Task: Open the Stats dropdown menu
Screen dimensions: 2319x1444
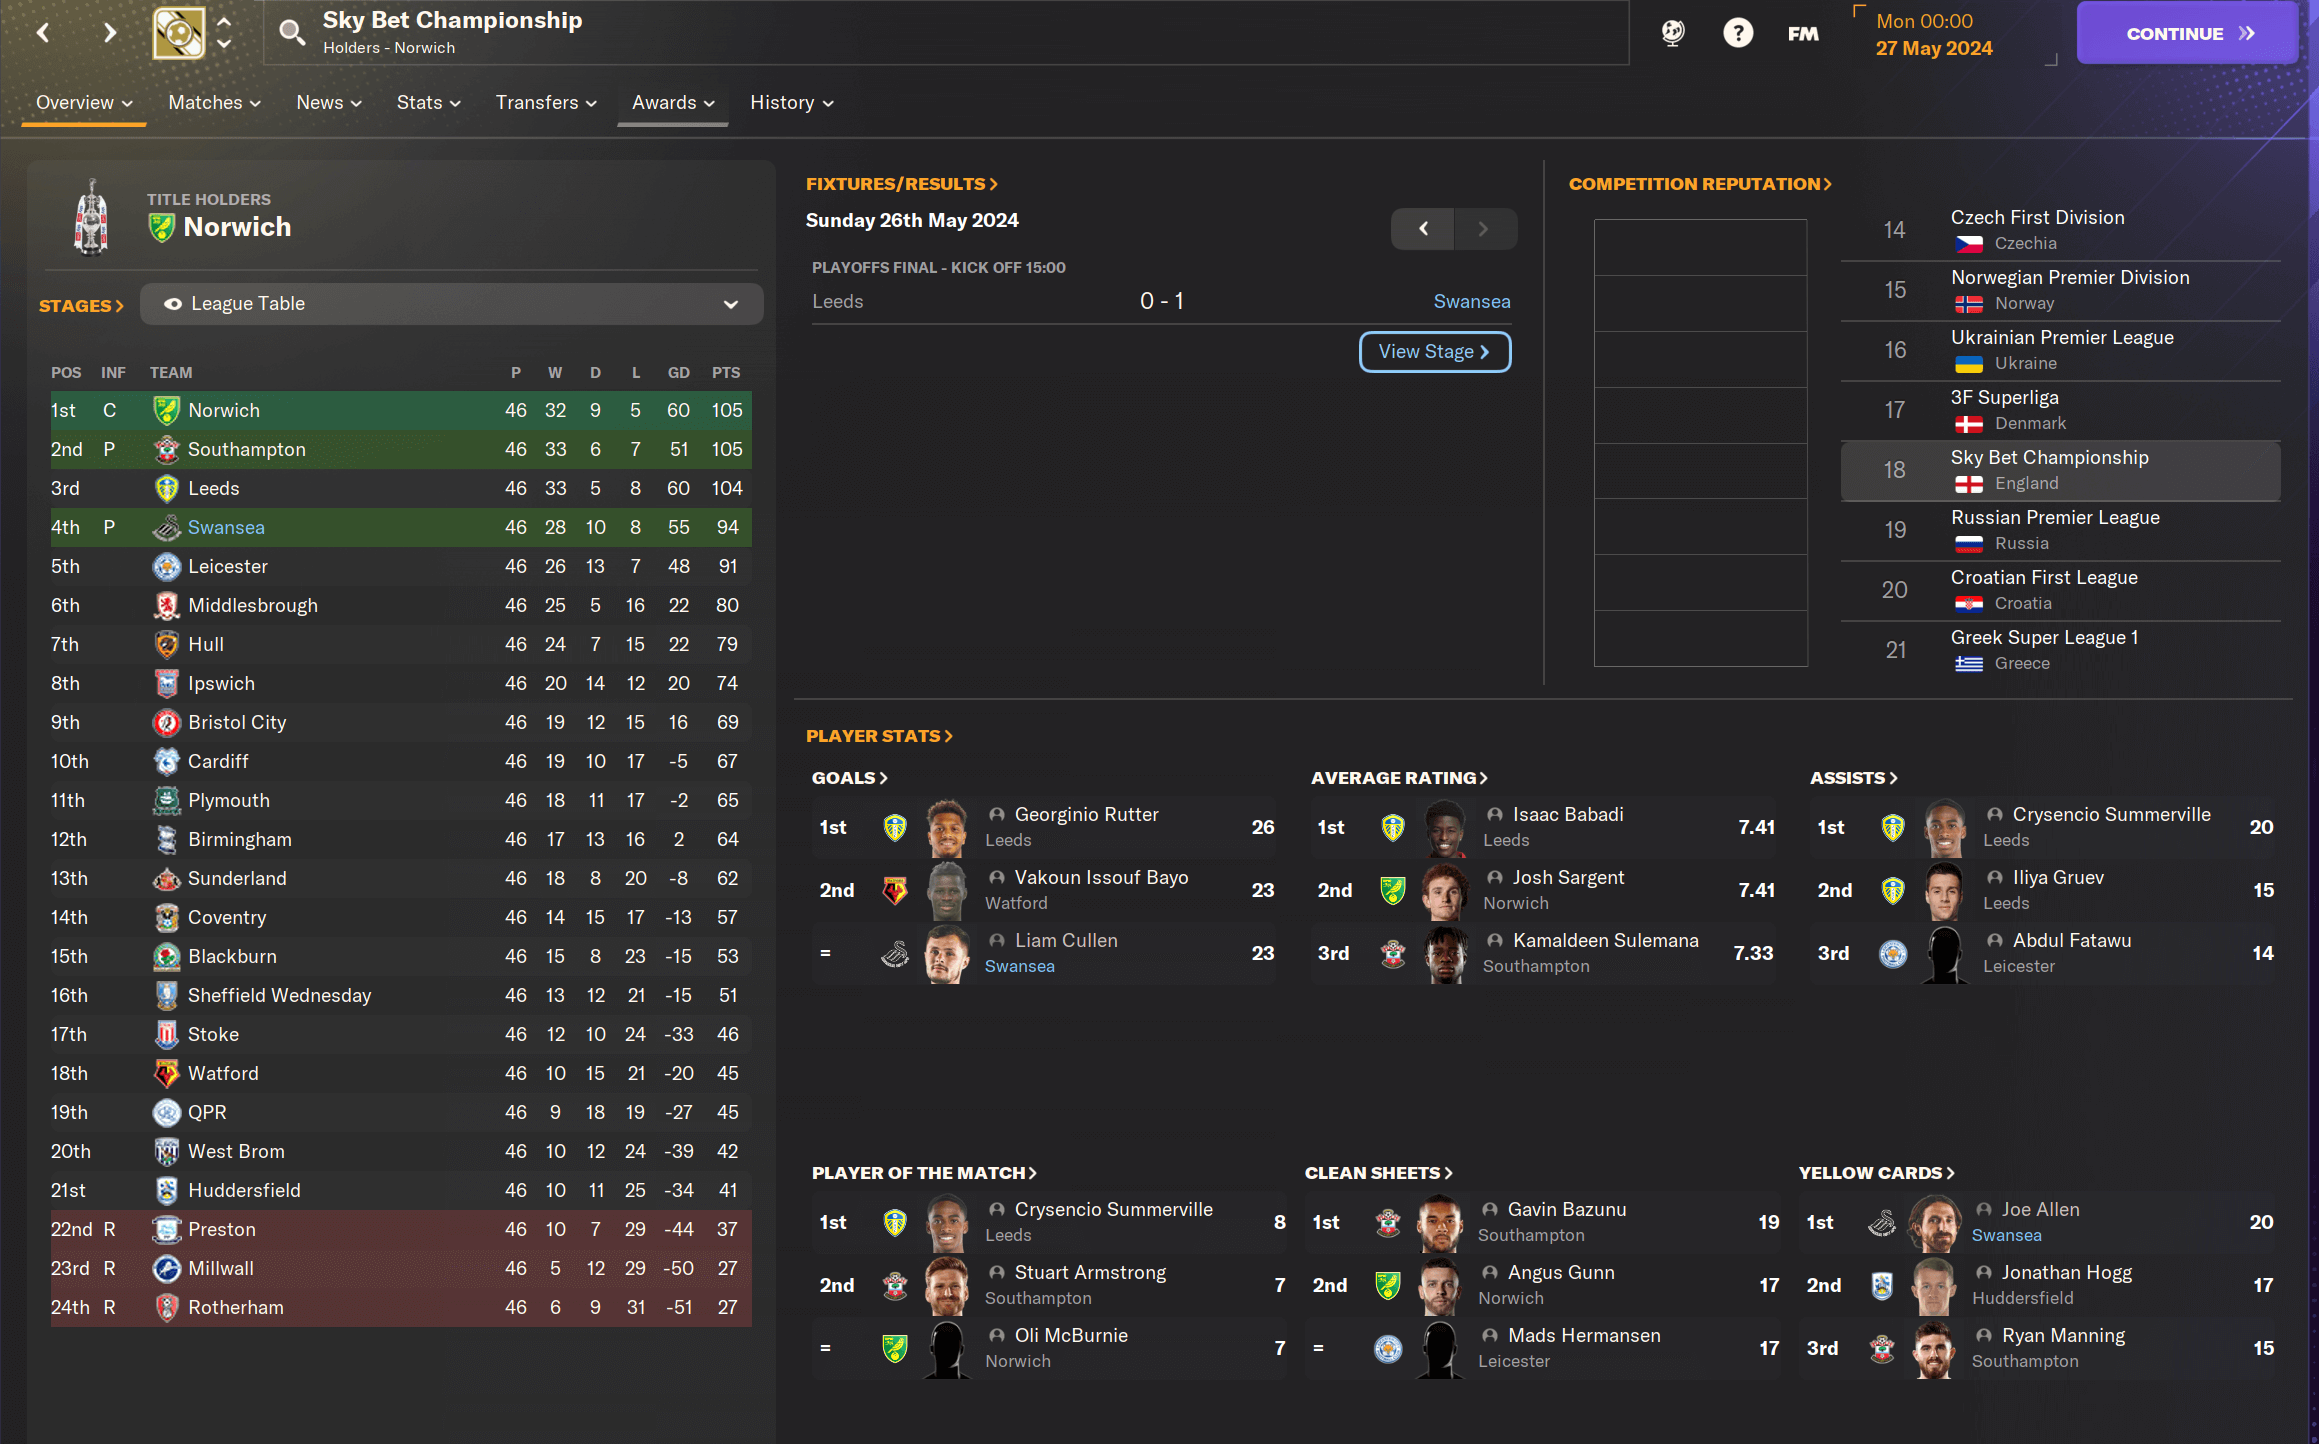Action: click(x=428, y=103)
